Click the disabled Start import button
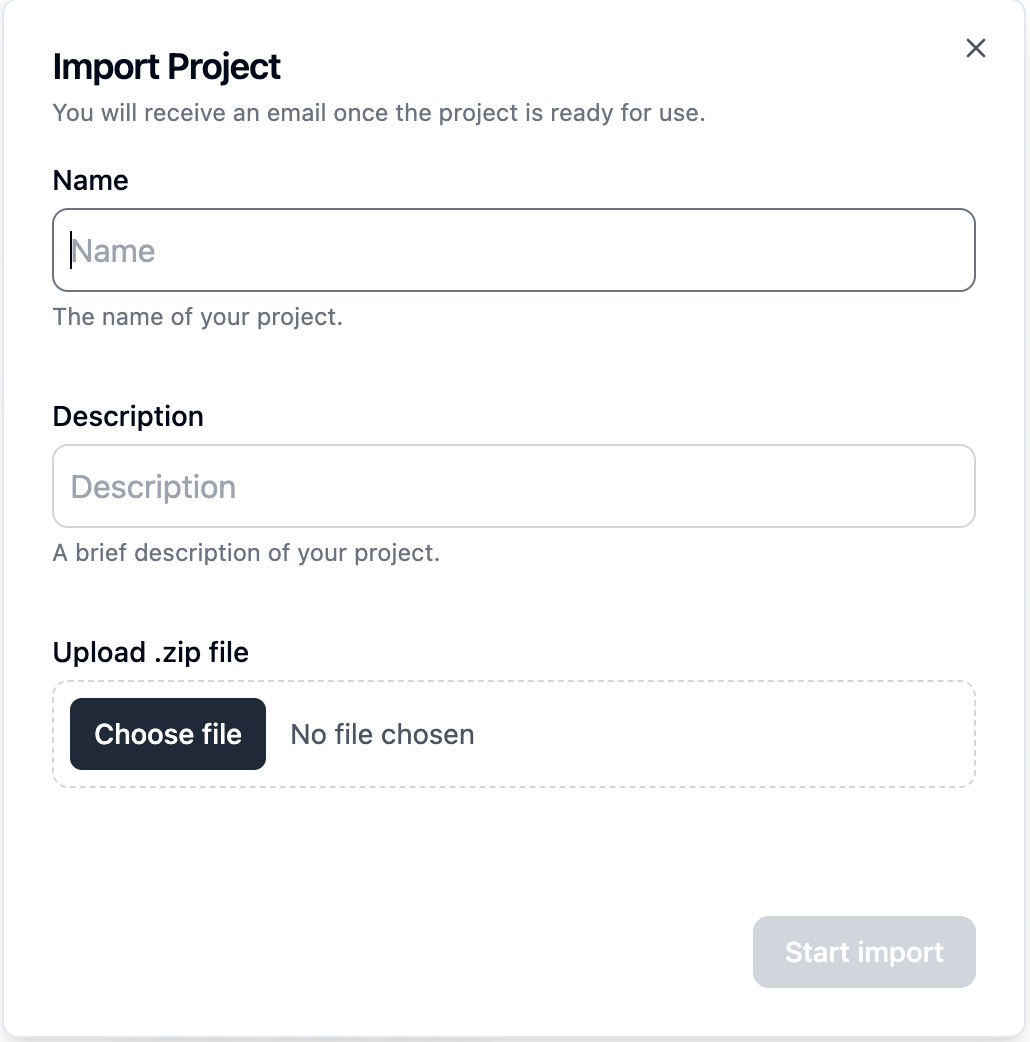 [863, 951]
